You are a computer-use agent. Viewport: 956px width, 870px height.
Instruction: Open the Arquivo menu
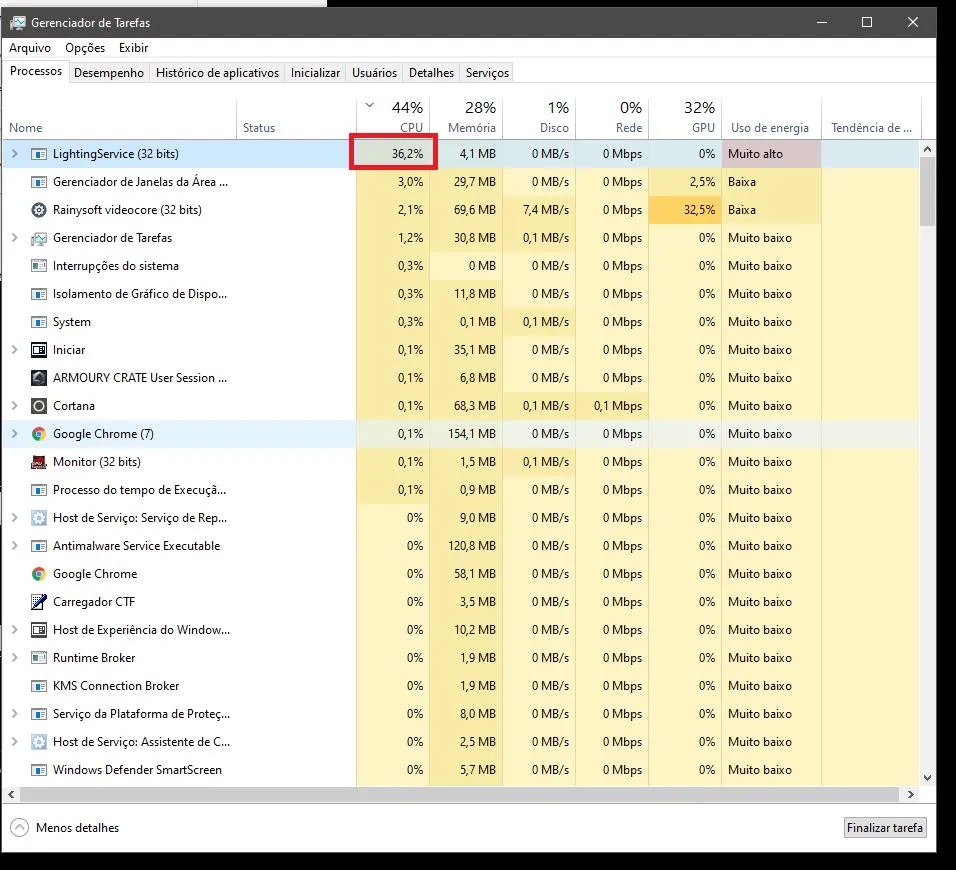pyautogui.click(x=30, y=48)
